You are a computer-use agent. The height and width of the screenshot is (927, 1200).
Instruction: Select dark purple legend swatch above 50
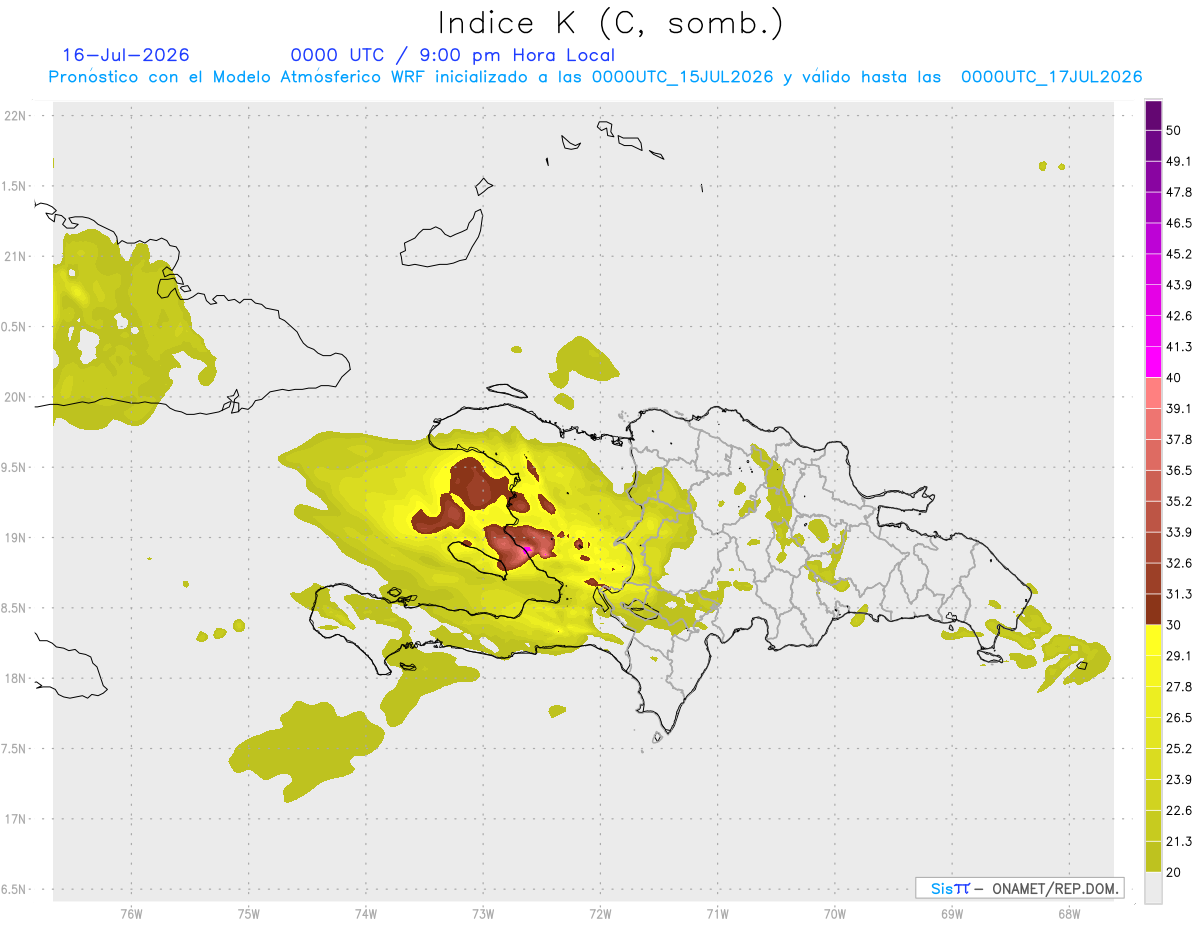[1154, 116]
